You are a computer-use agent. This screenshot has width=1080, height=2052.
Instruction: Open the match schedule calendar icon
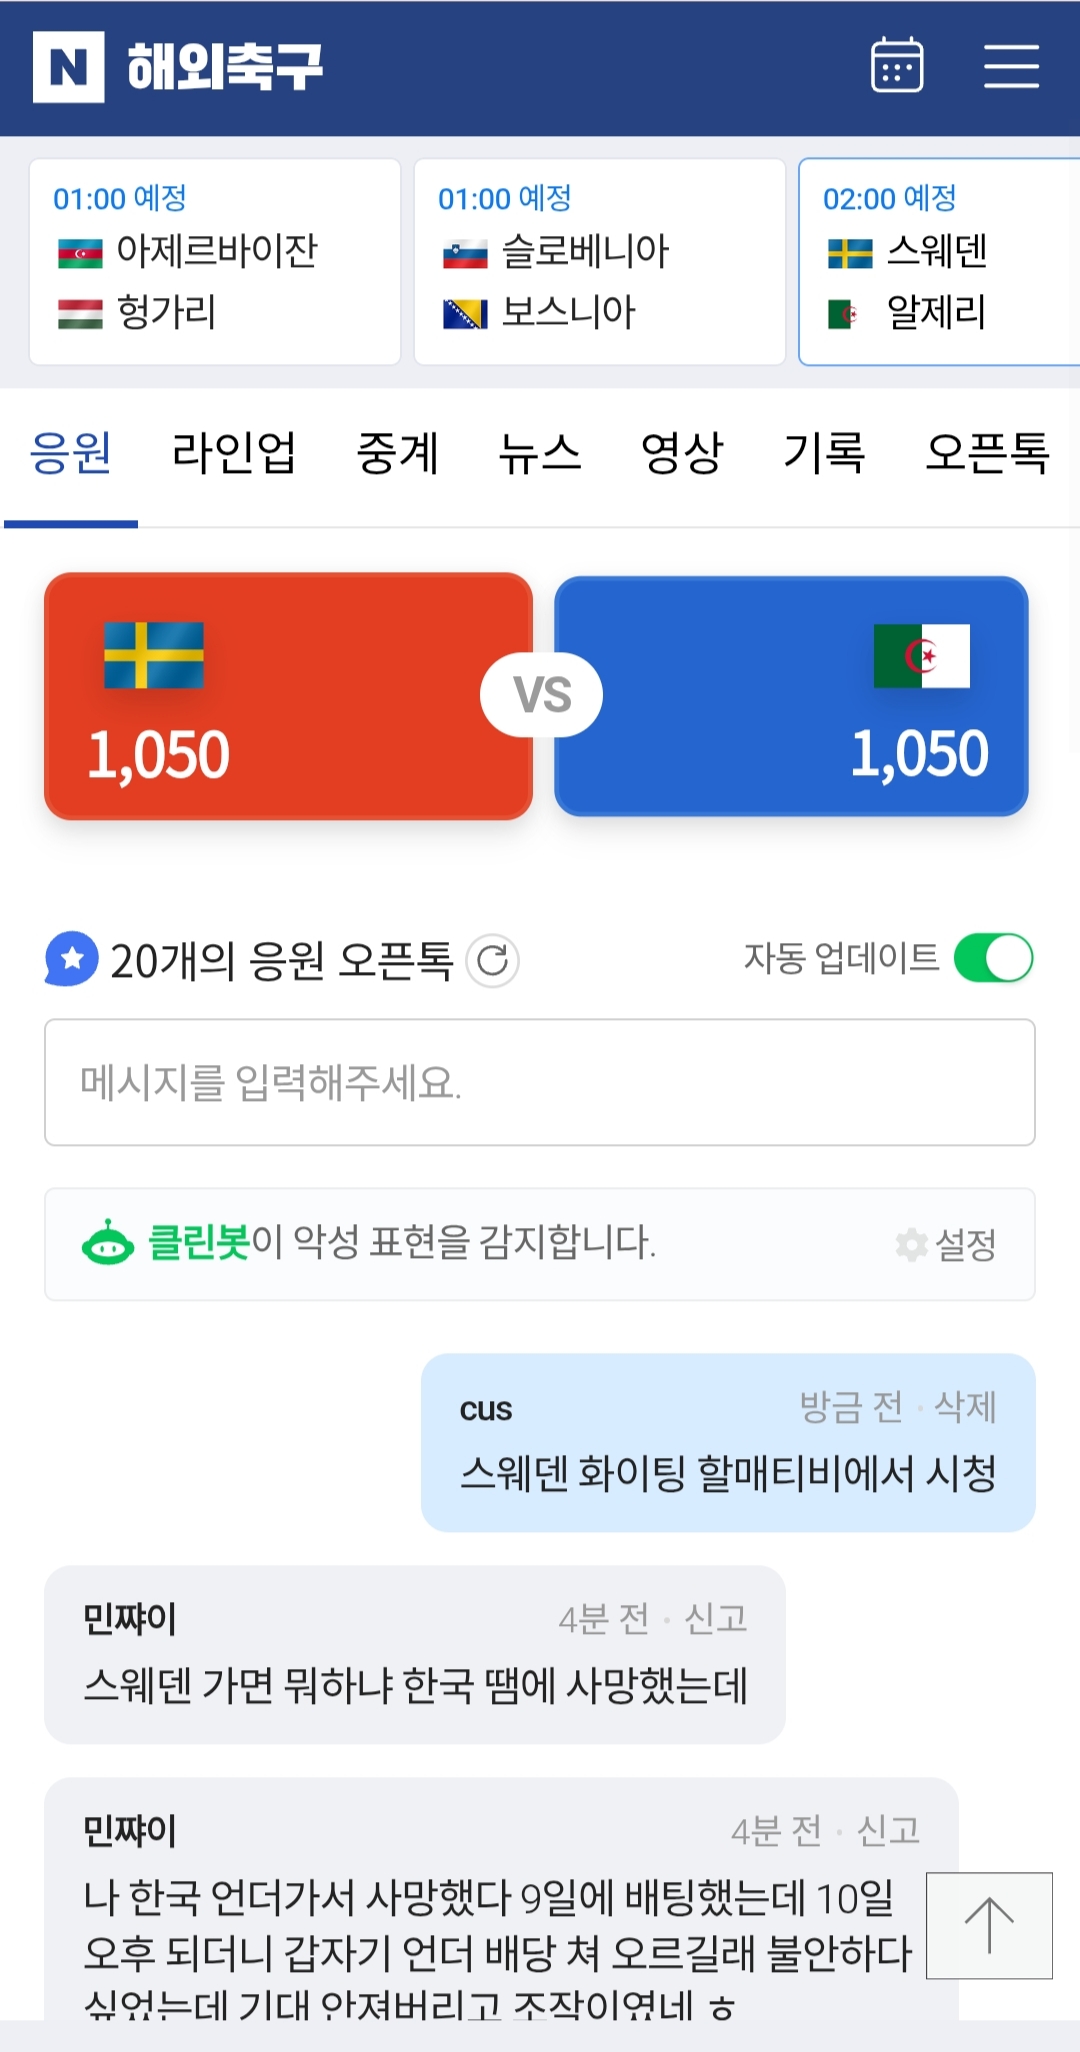[897, 66]
